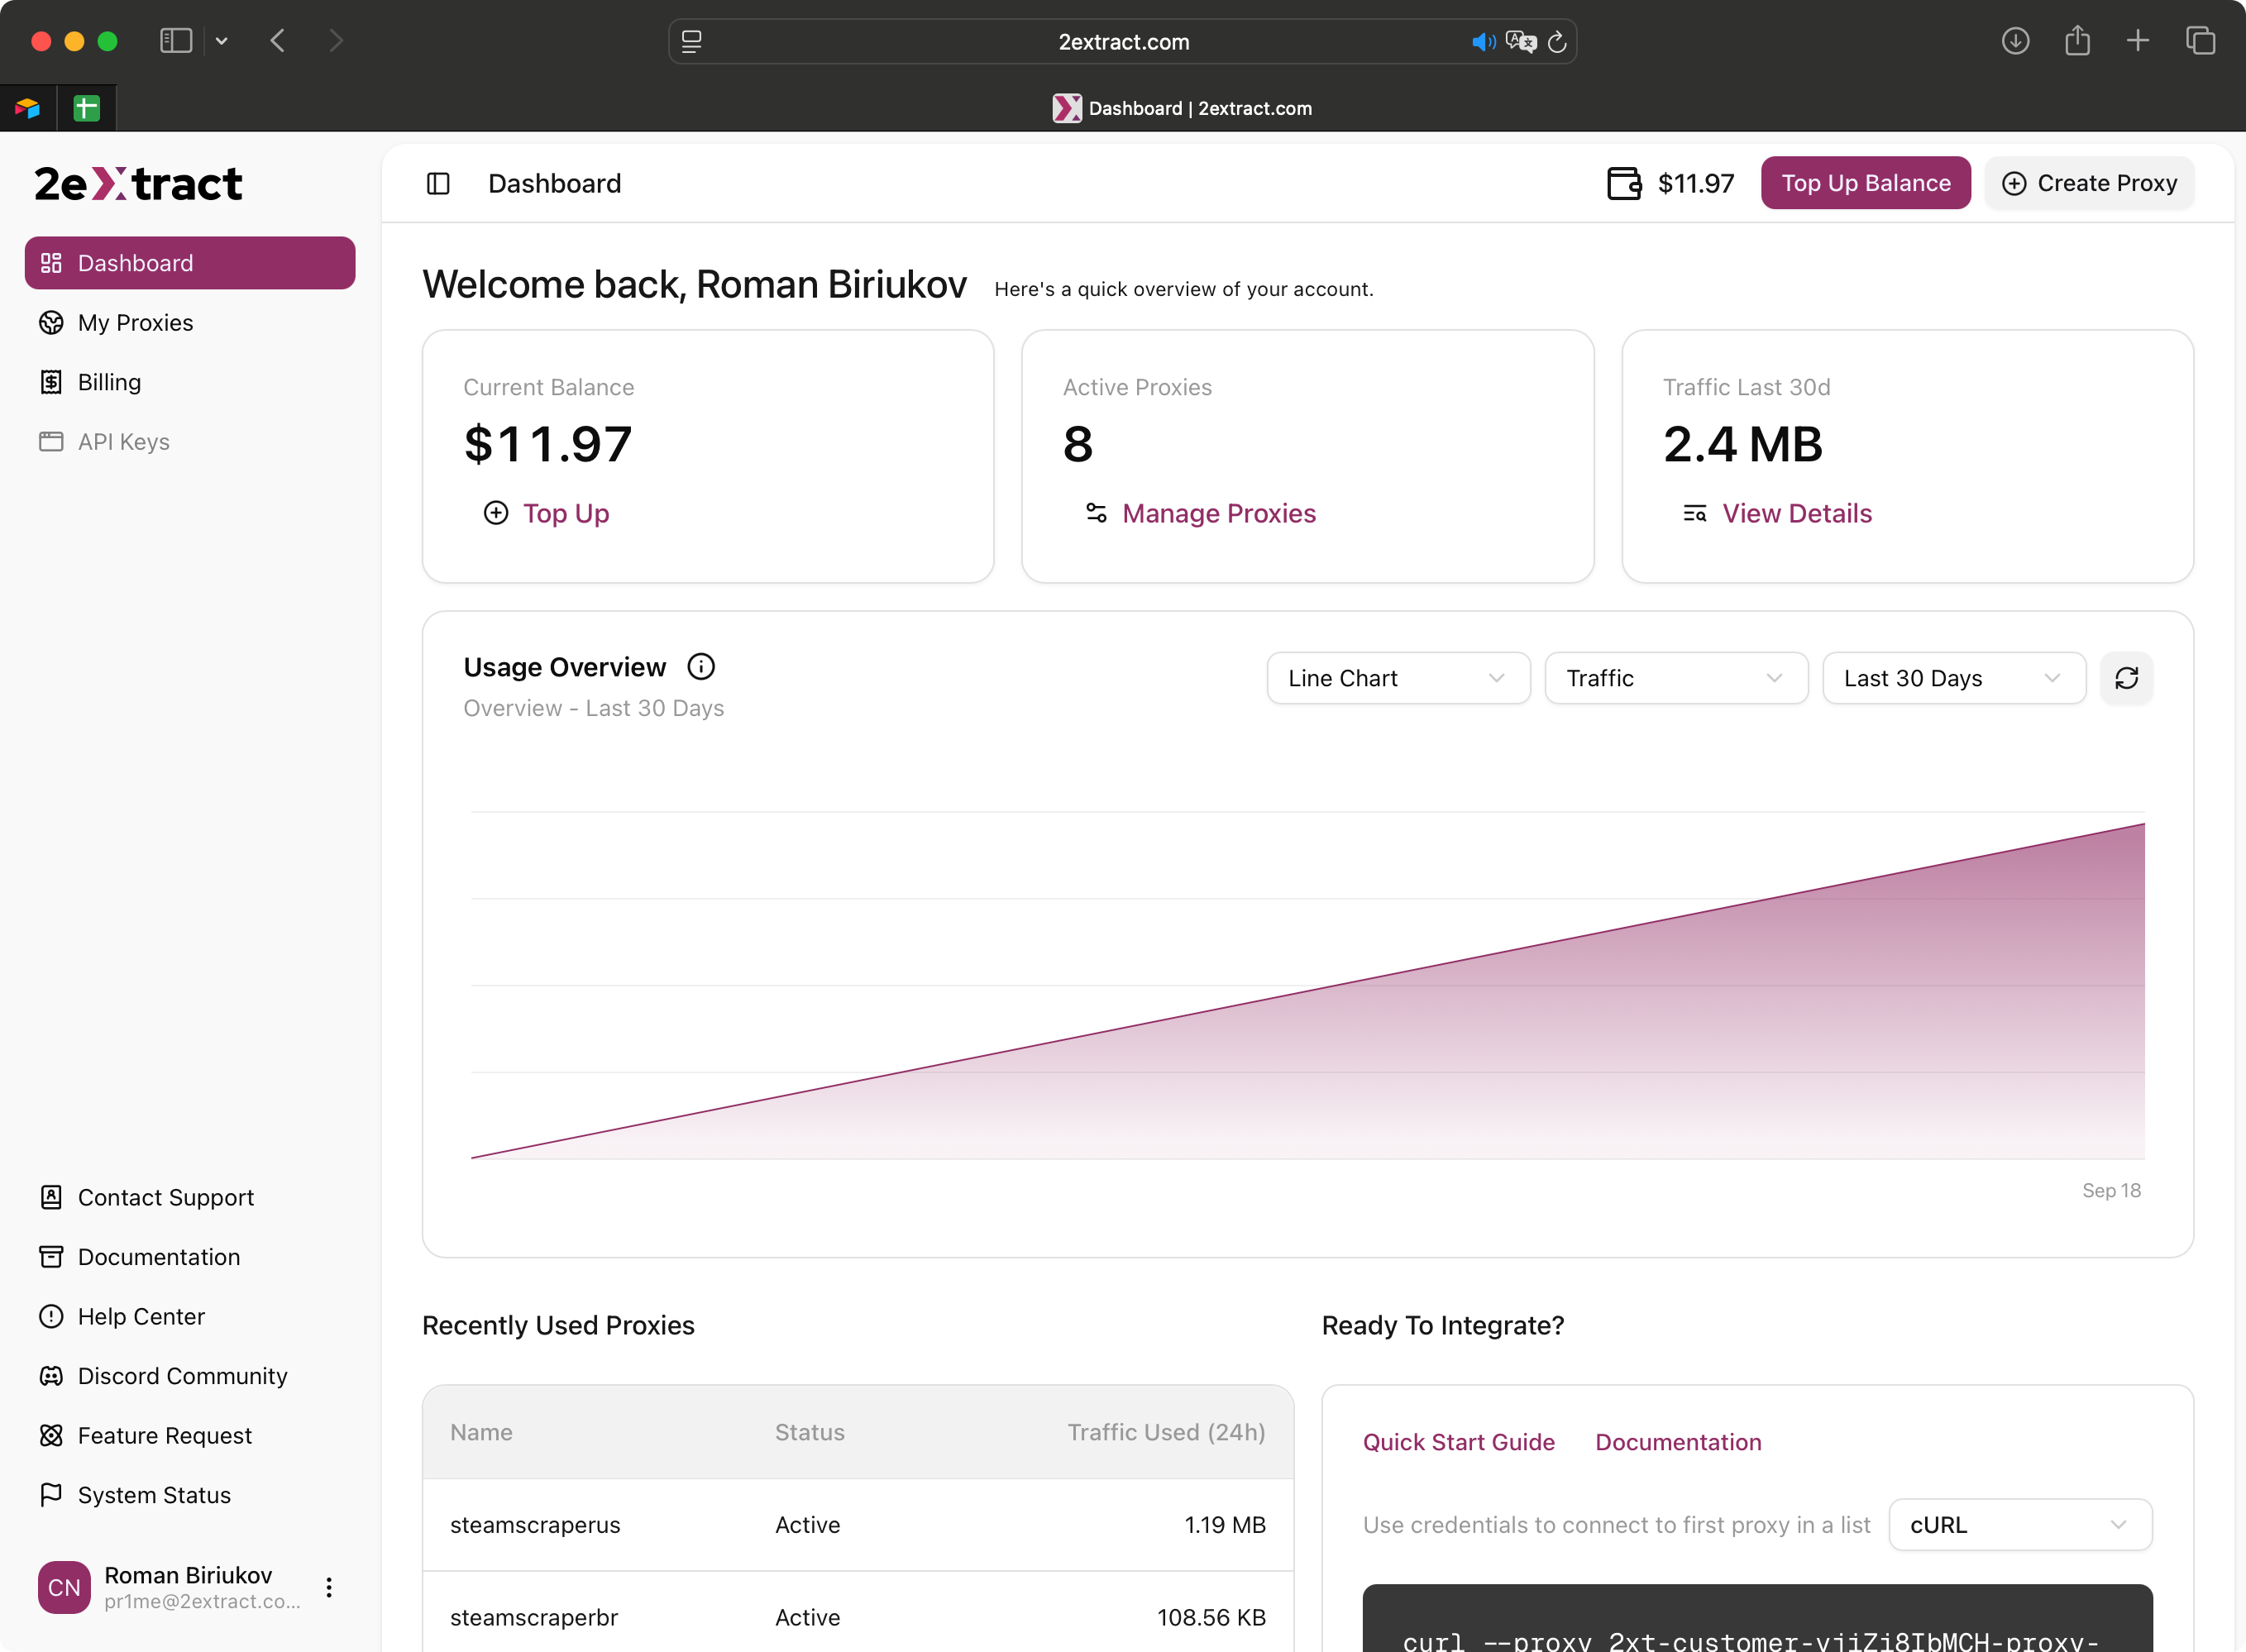The image size is (2246, 1652).
Task: Open the Discord Community link
Action: [x=182, y=1376]
